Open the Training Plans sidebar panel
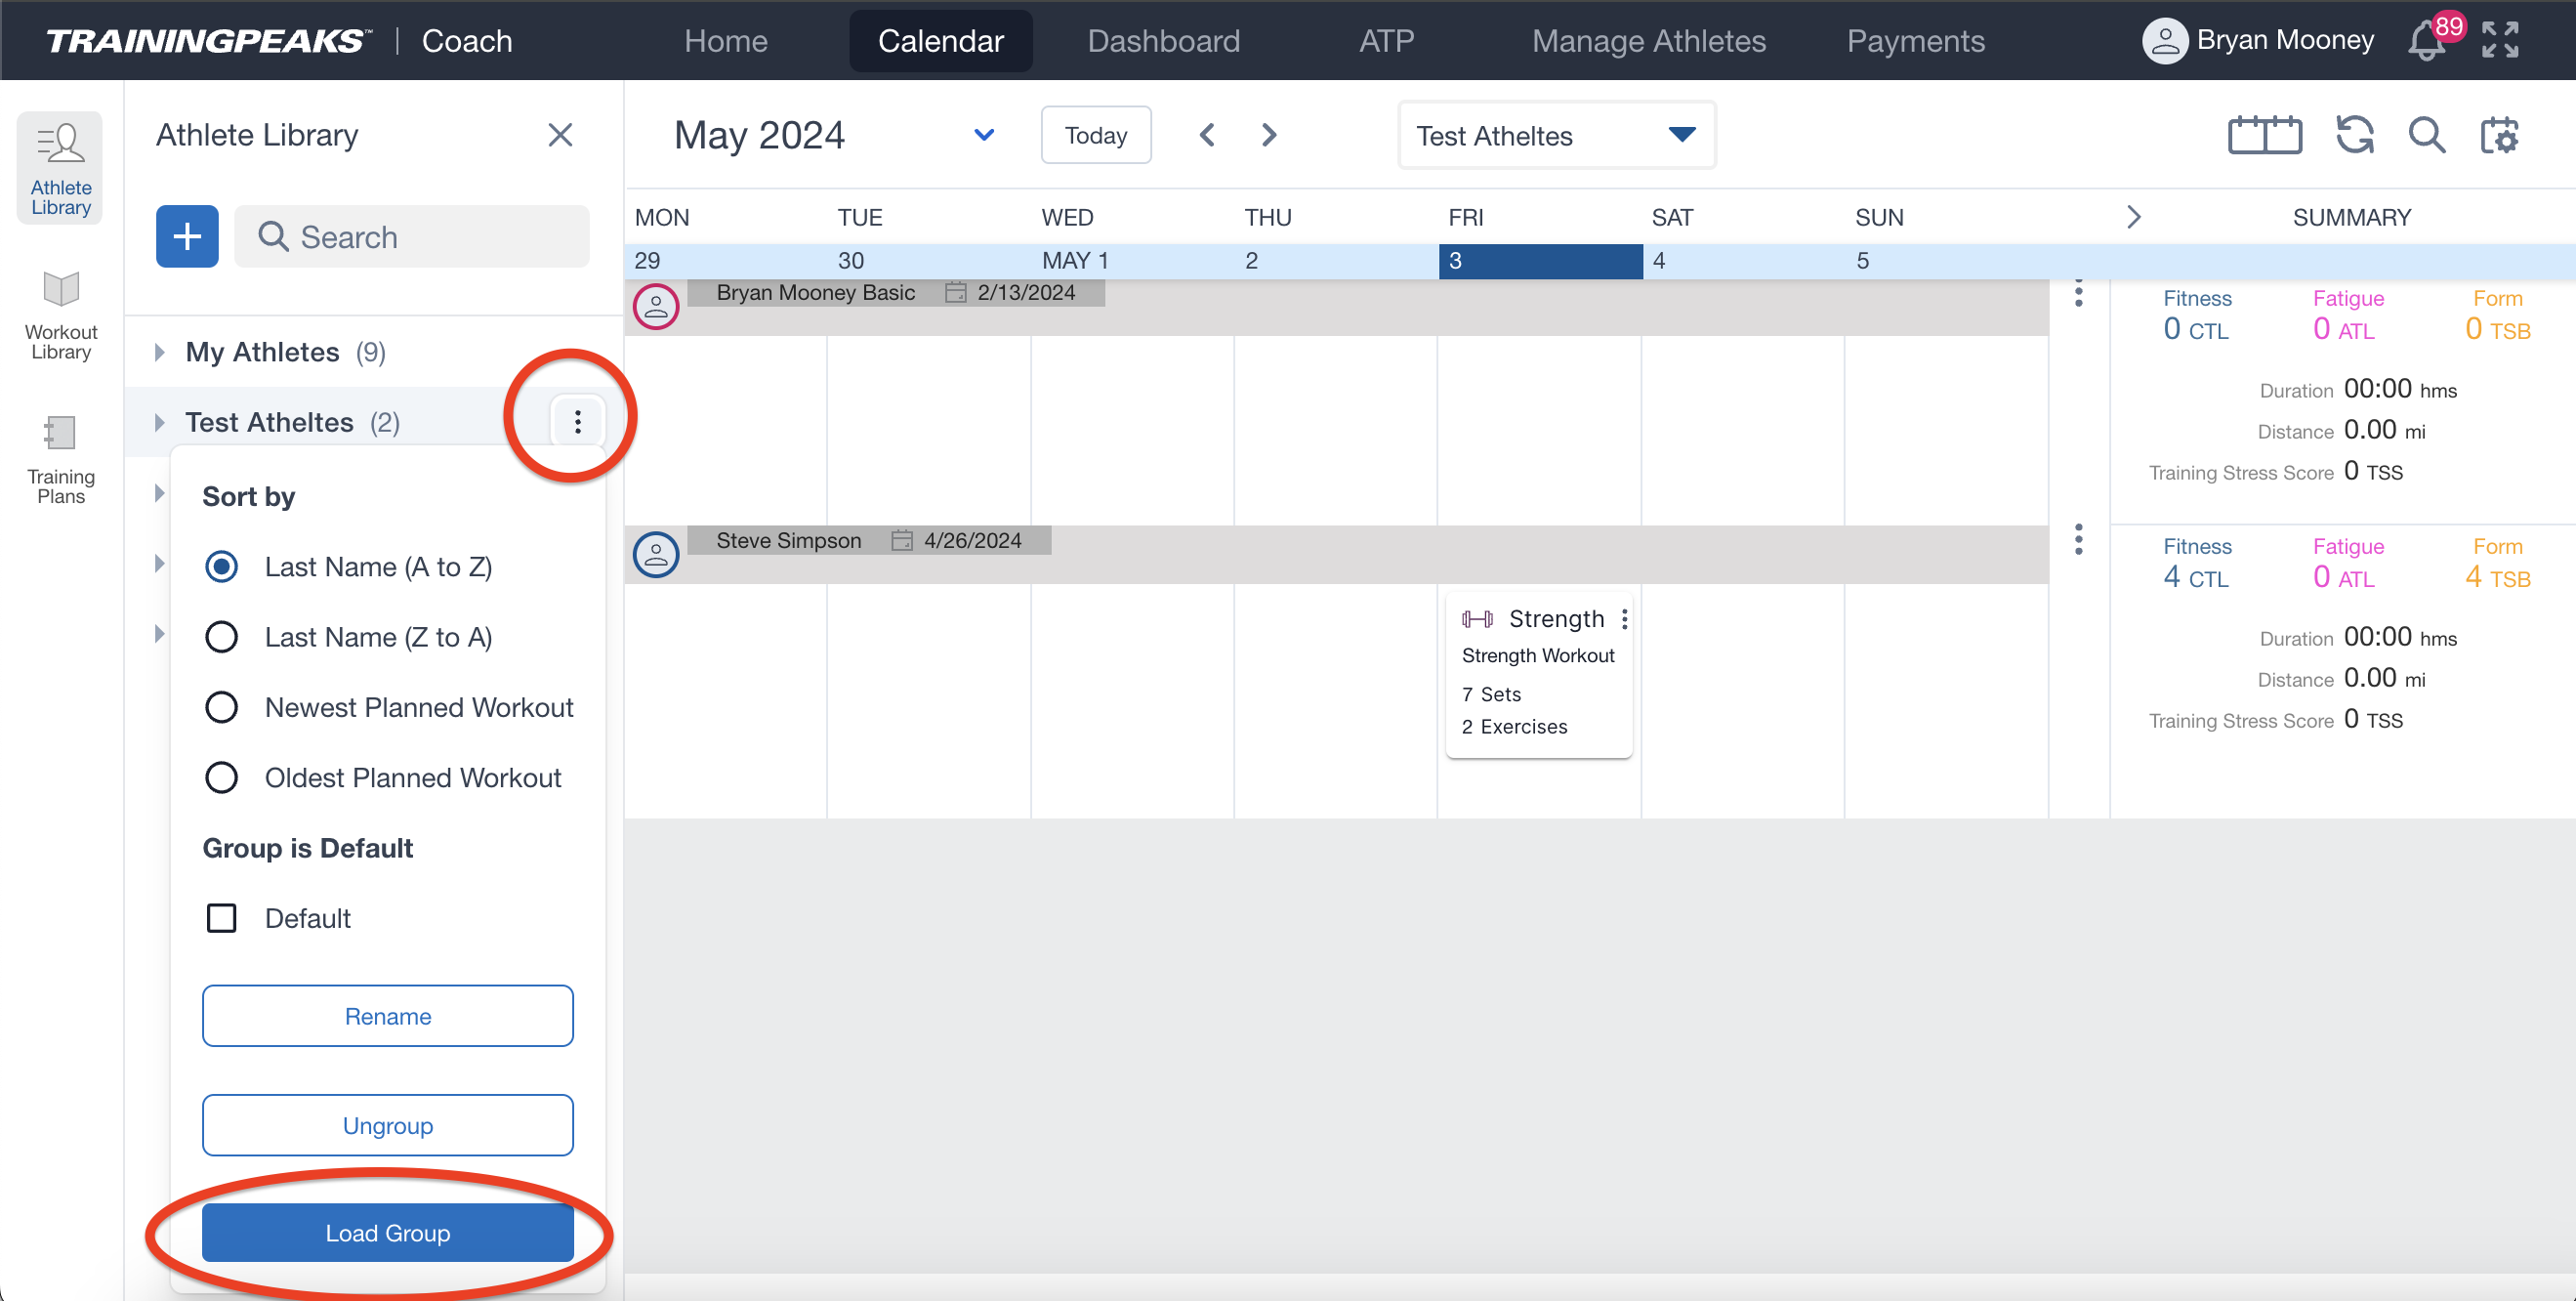Screen dimensions: 2576x1301 pyautogui.click(x=60, y=459)
